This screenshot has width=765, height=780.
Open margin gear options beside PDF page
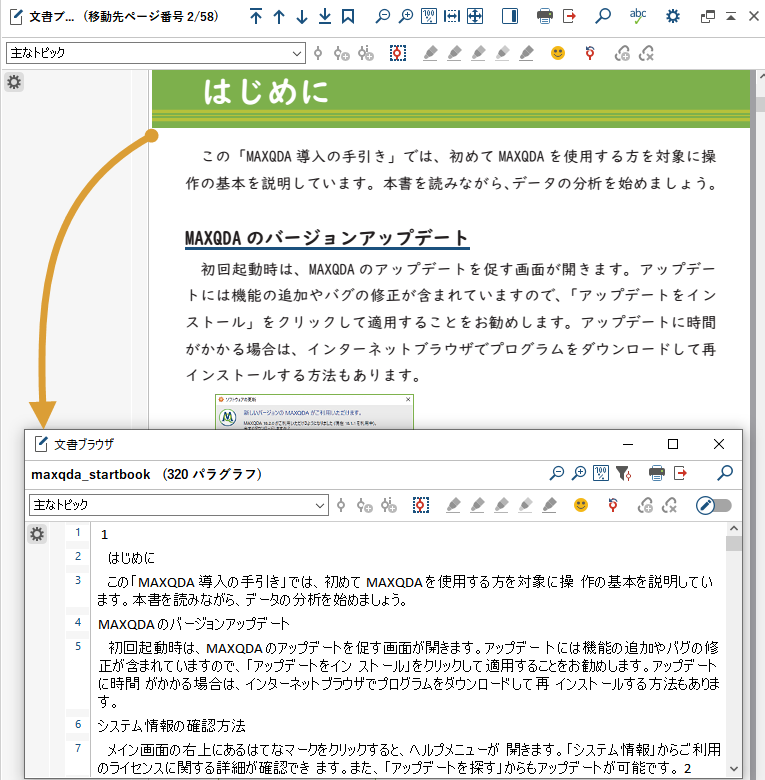14,82
